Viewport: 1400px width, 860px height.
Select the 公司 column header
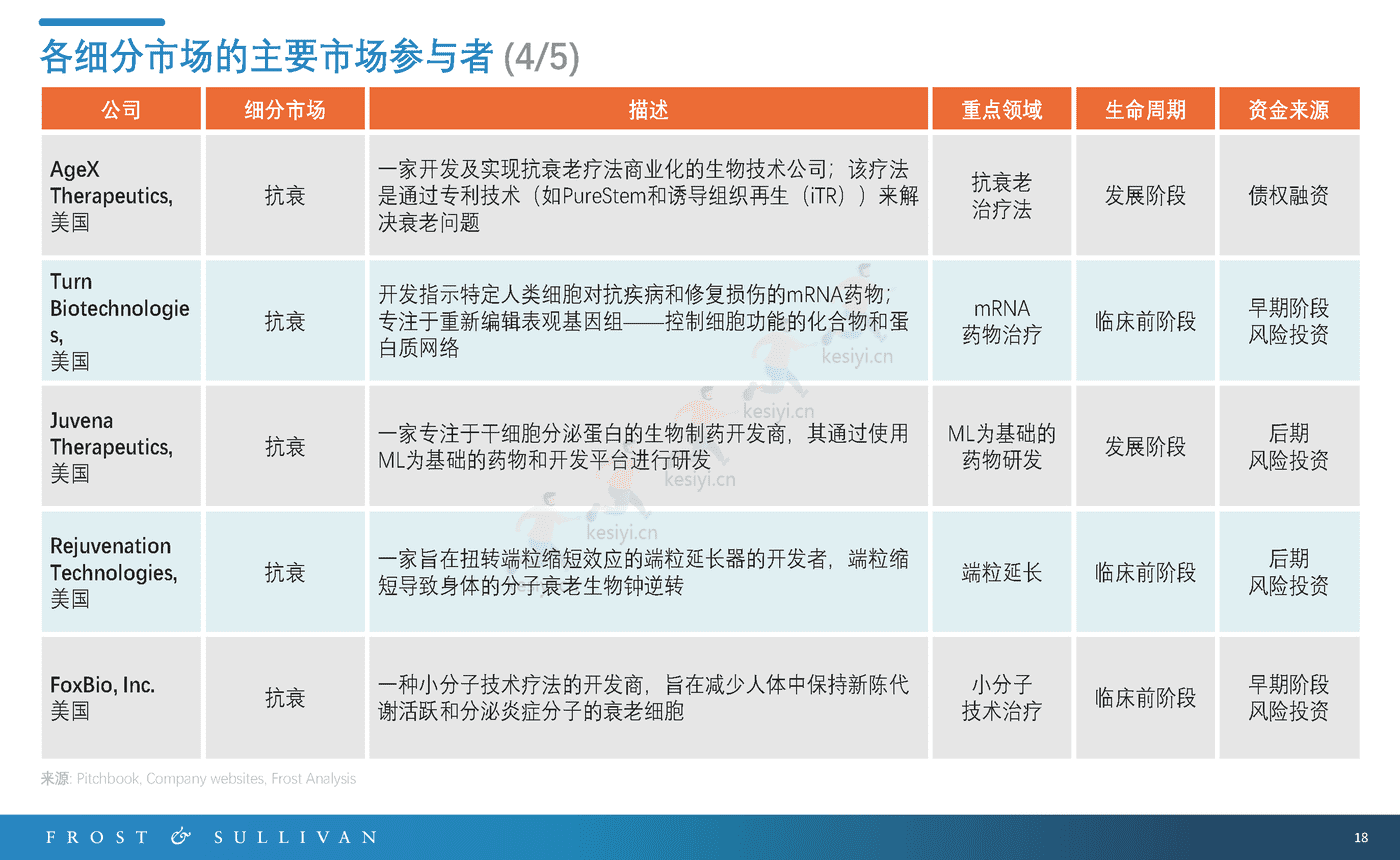[121, 109]
